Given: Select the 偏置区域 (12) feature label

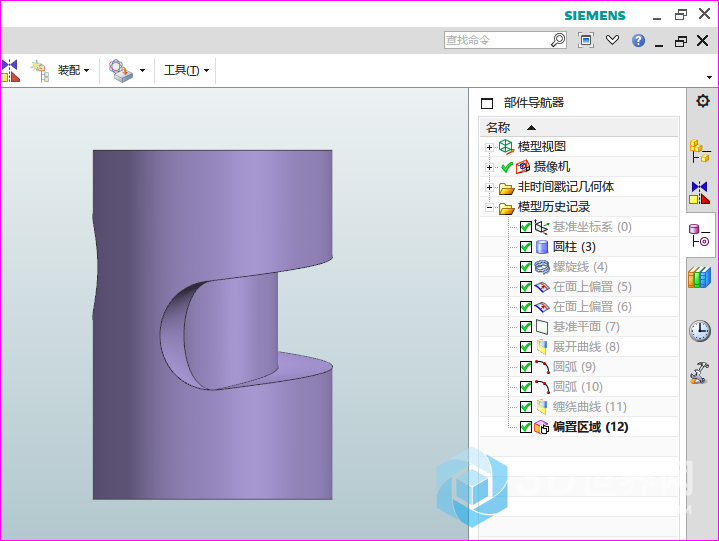Looking at the screenshot, I should [591, 427].
